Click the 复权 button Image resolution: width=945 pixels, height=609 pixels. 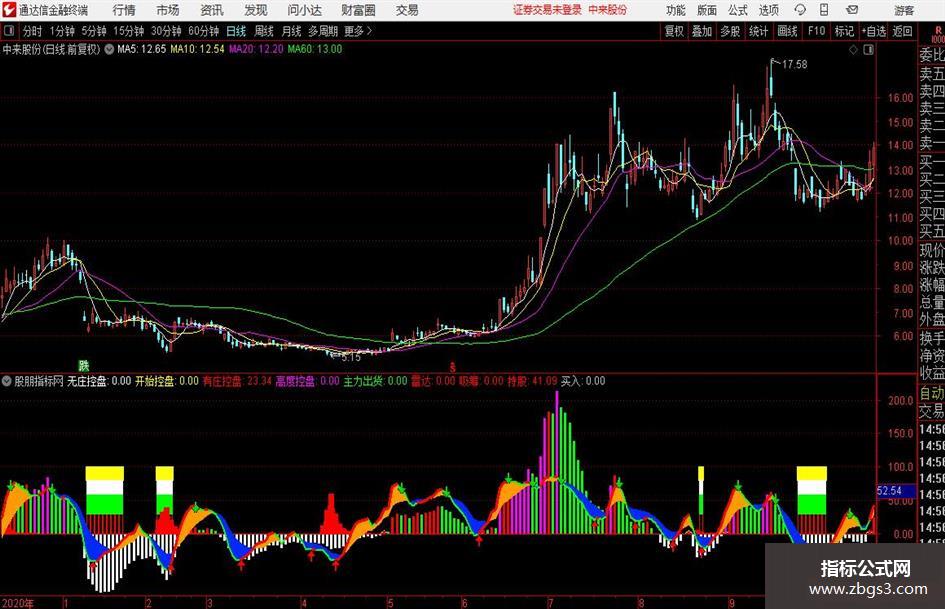[x=674, y=31]
